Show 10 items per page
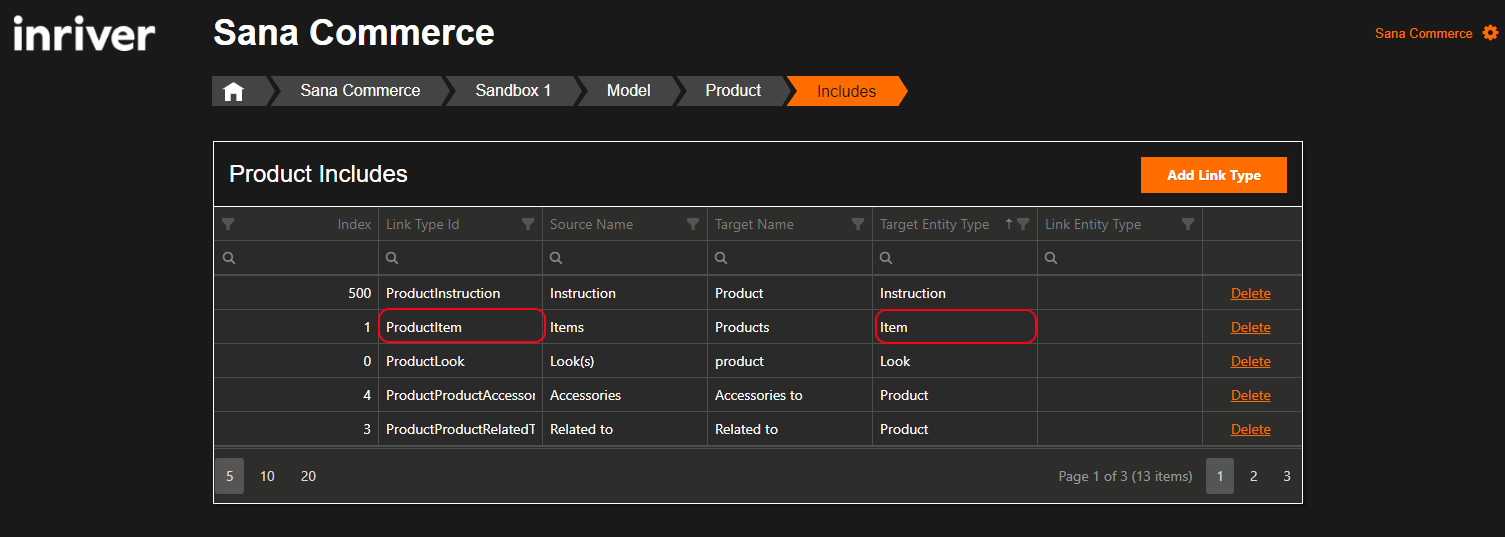Image resolution: width=1505 pixels, height=537 pixels. [267, 476]
